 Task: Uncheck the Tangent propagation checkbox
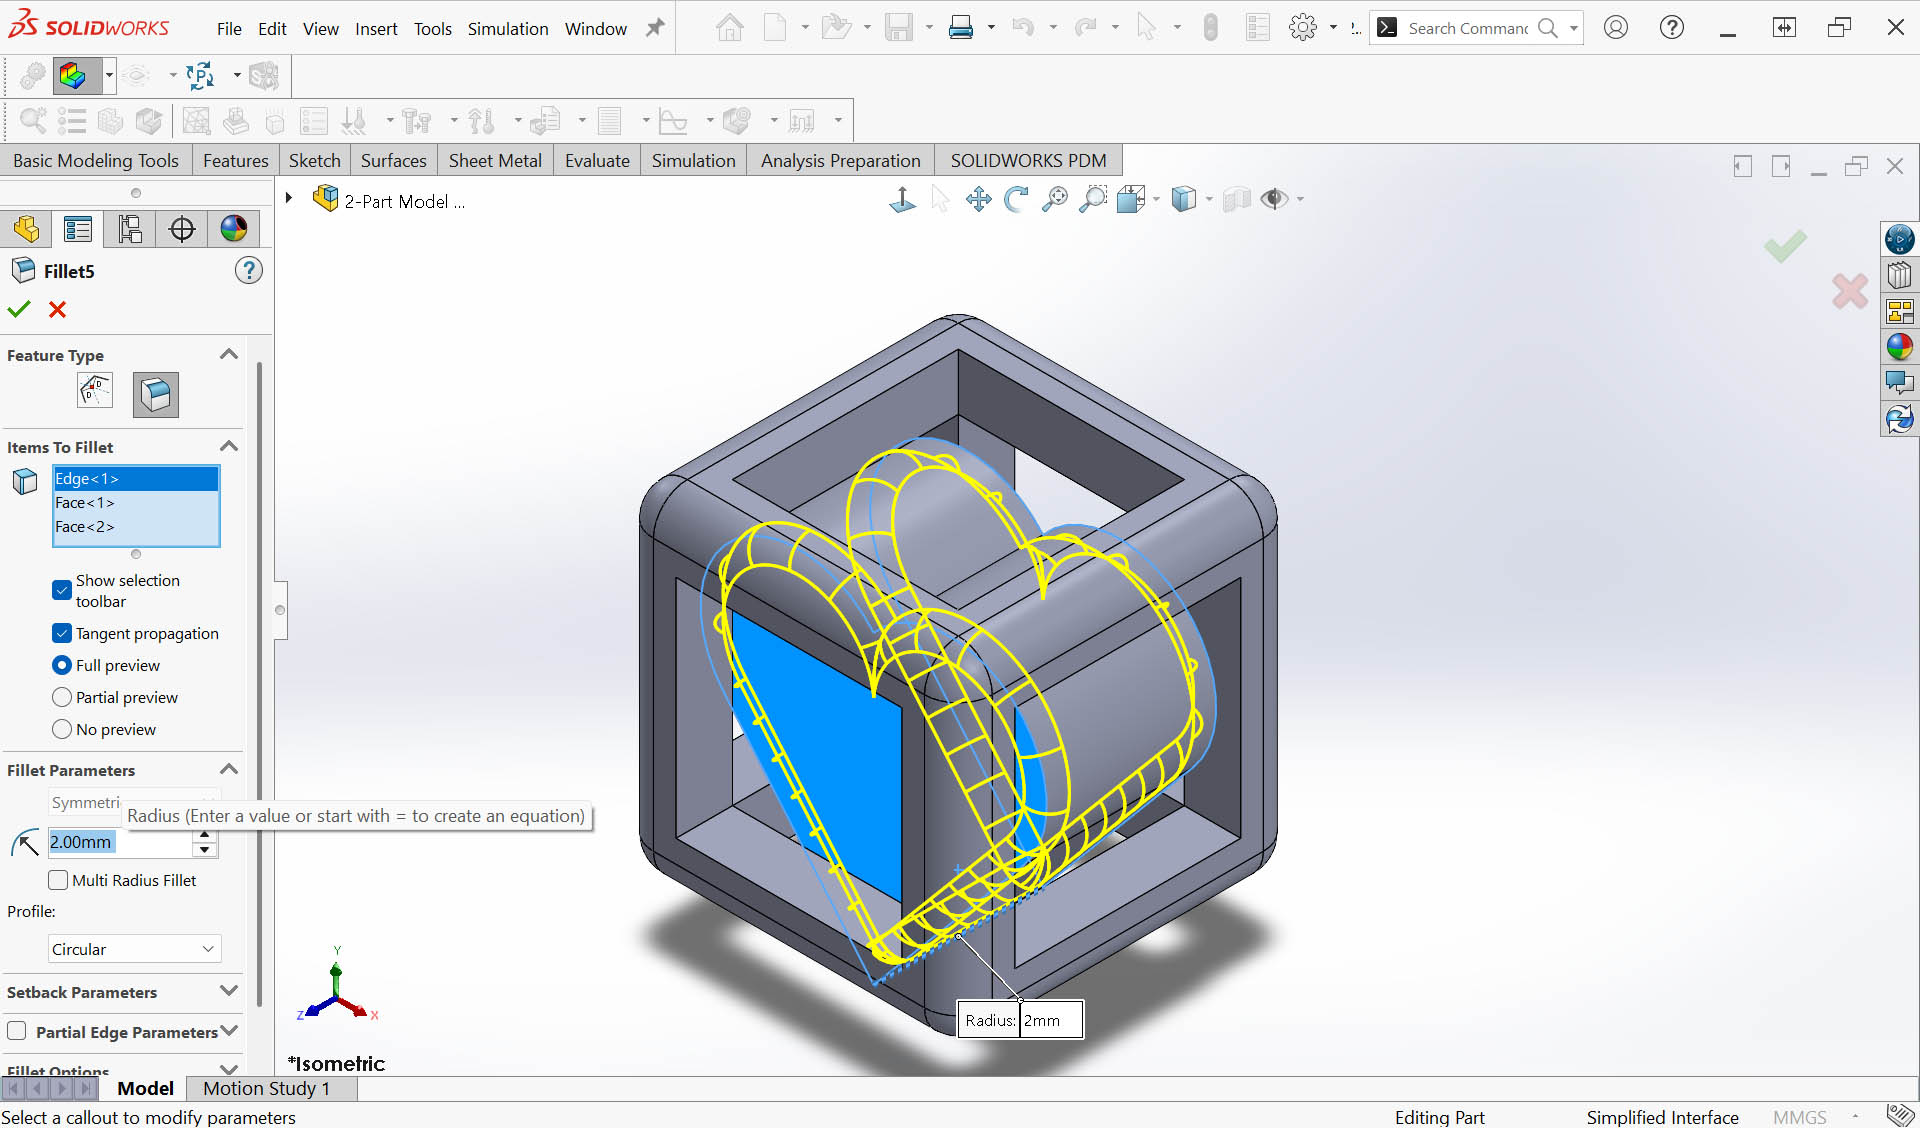(62, 634)
